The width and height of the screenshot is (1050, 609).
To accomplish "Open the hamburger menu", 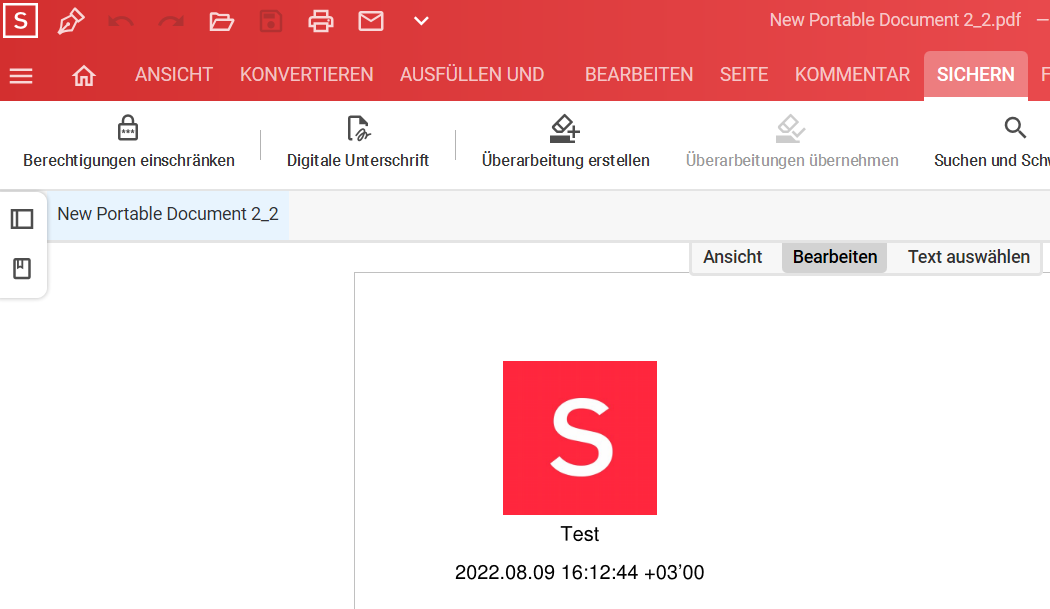I will click(21, 76).
